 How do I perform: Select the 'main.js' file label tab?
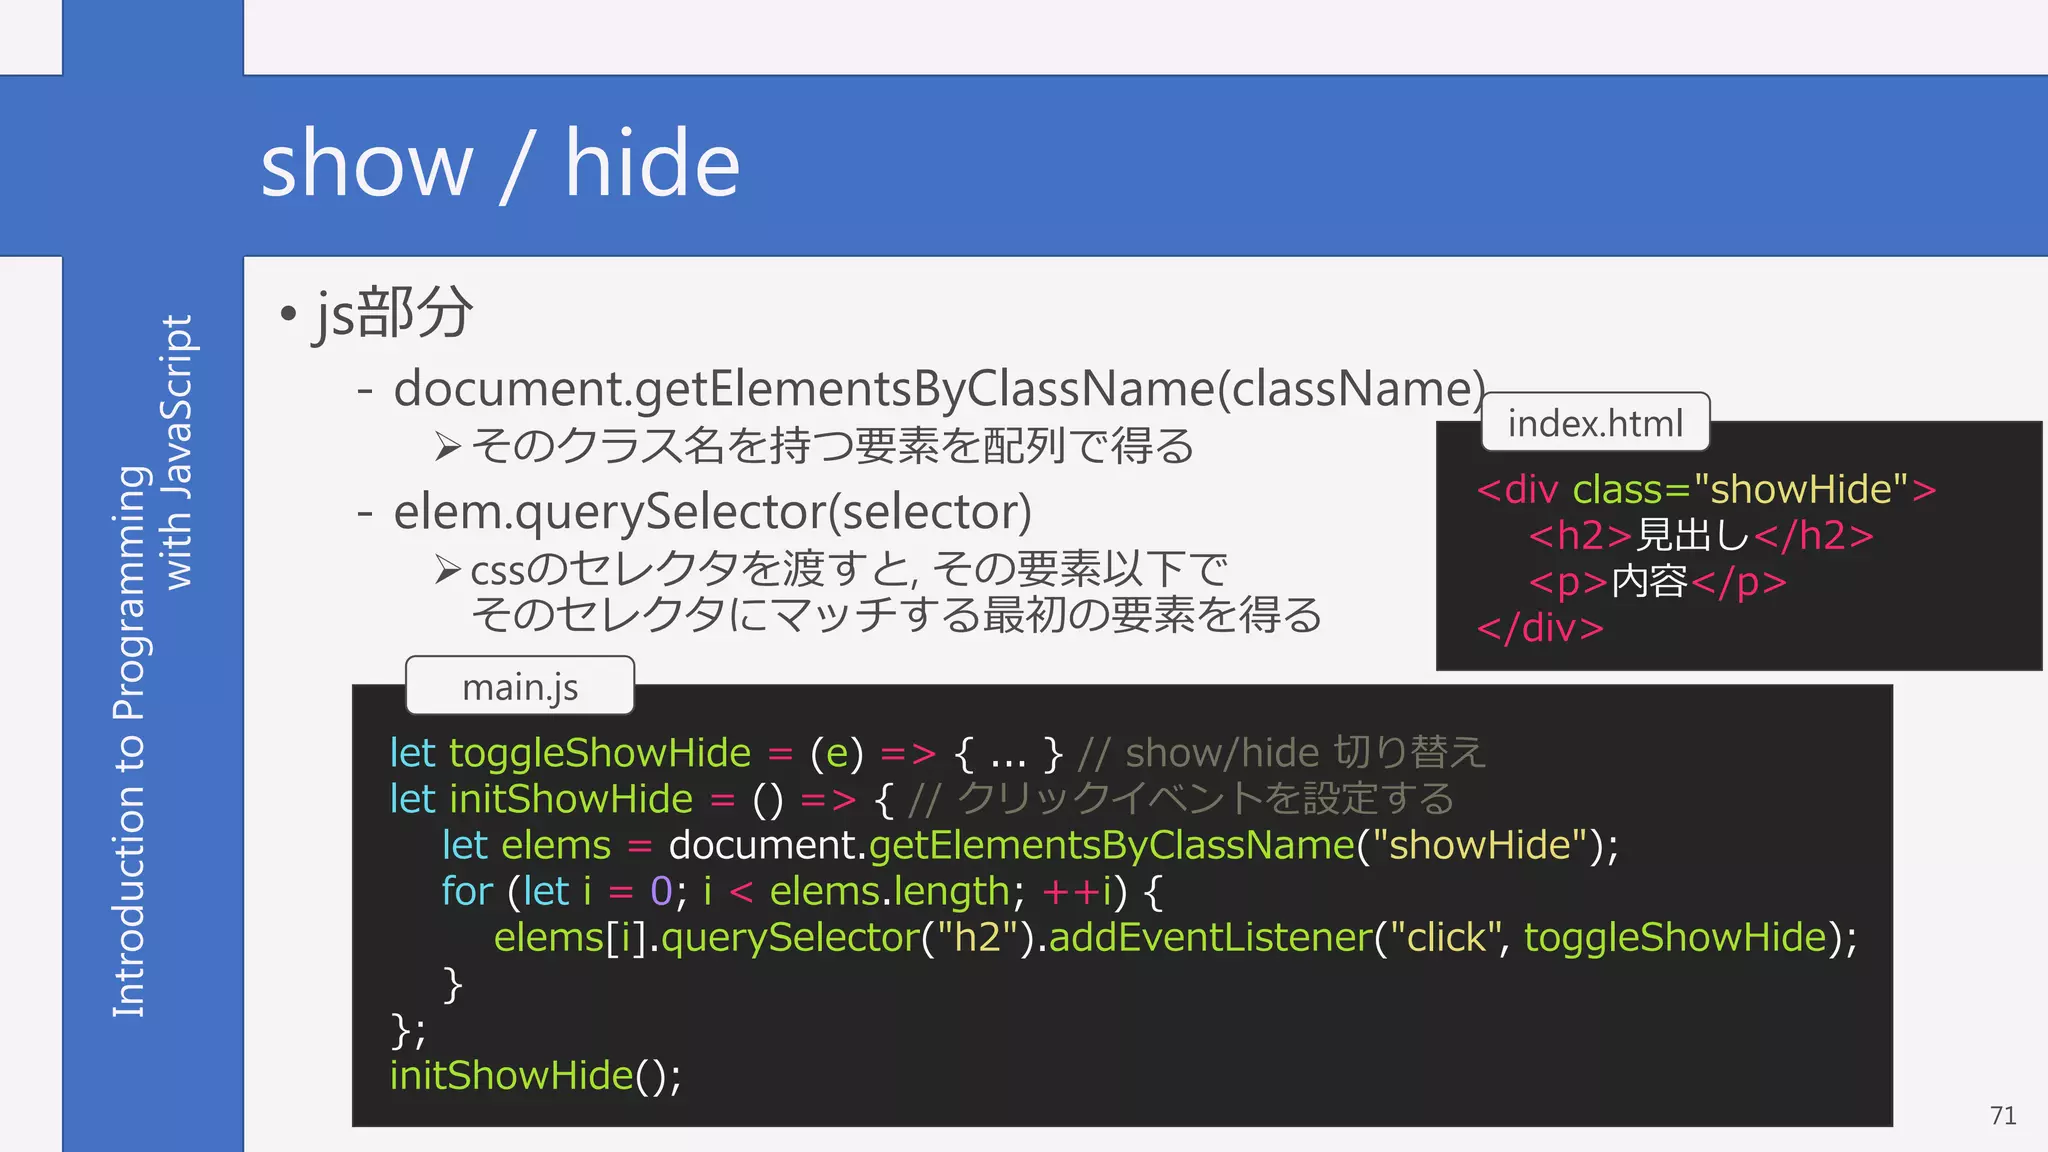(x=520, y=686)
